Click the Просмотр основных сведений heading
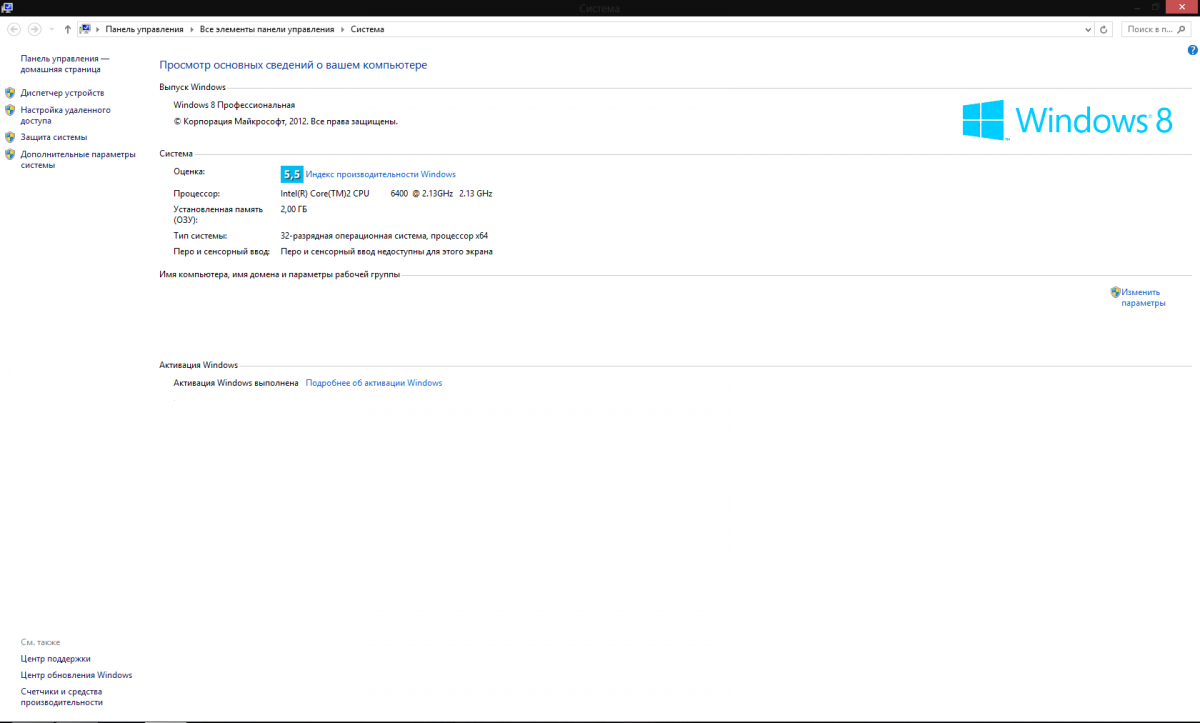The width and height of the screenshot is (1200, 723). coord(294,65)
